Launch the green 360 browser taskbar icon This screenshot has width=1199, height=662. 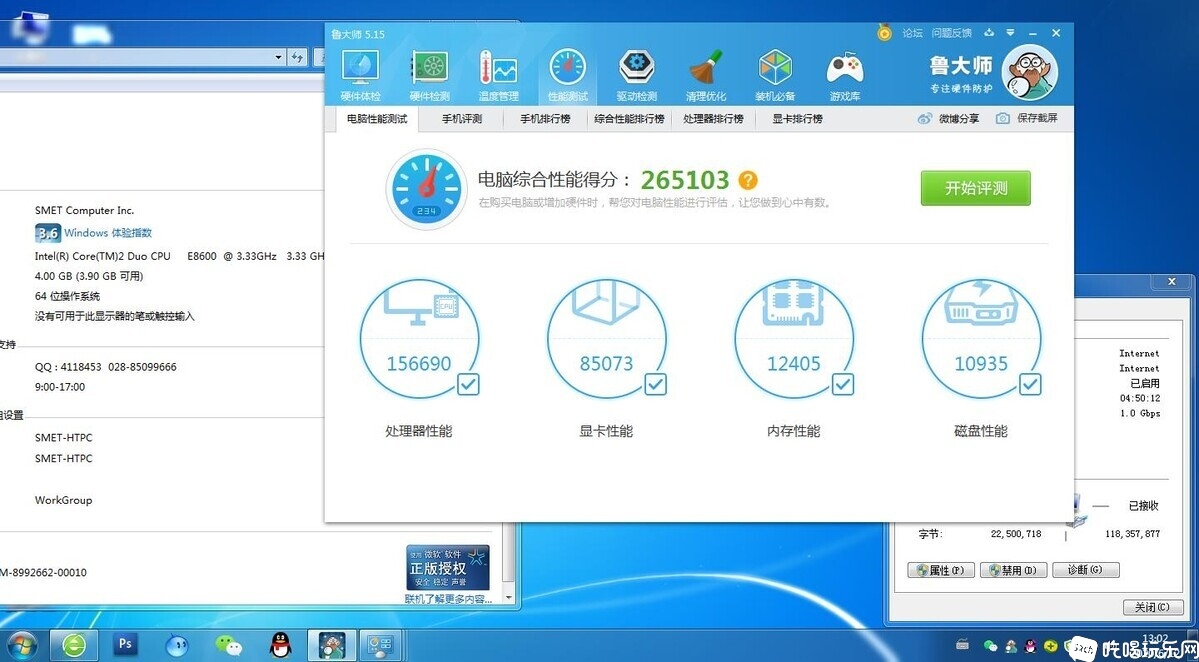coord(74,645)
